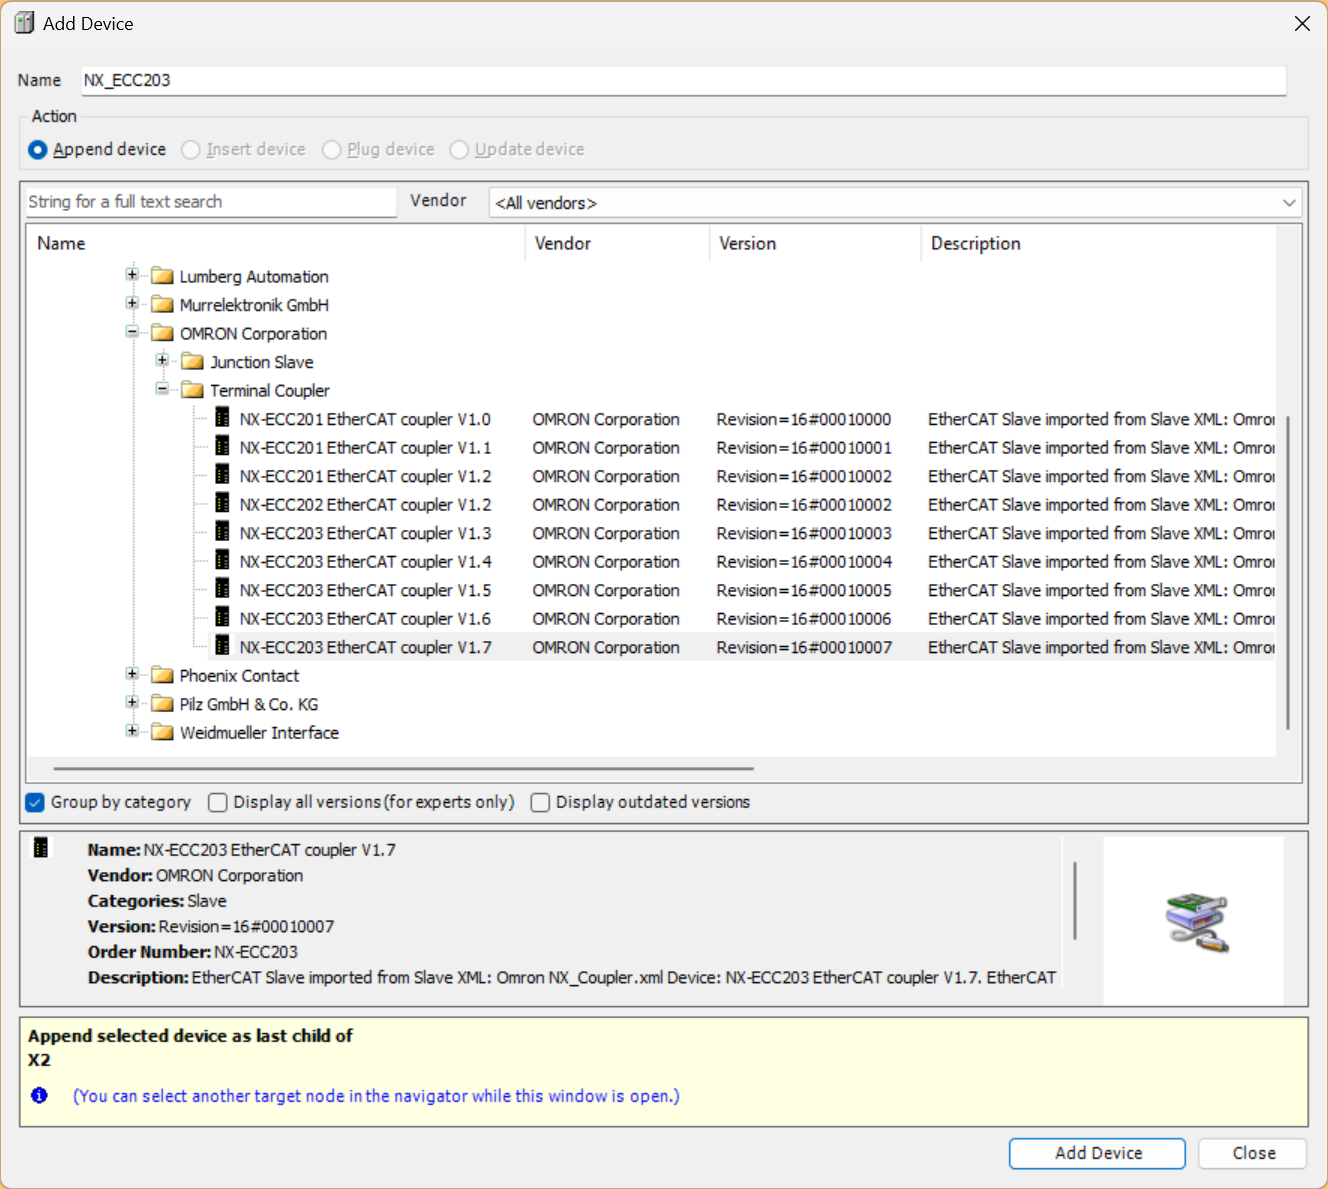Click the Murrelektronik GmbH folder icon

(x=162, y=305)
